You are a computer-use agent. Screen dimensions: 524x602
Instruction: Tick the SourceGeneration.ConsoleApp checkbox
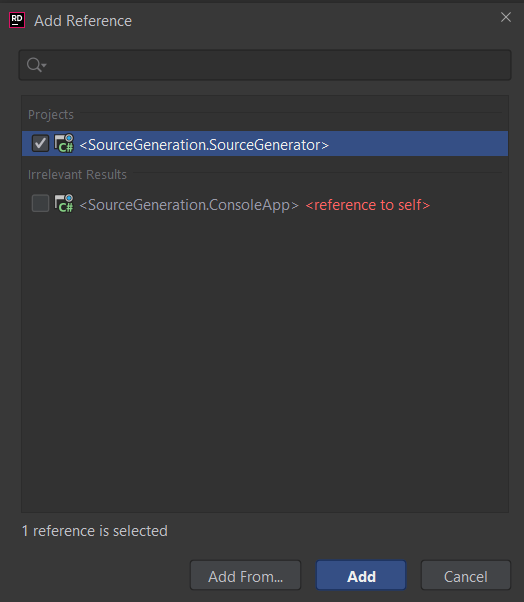(x=40, y=203)
